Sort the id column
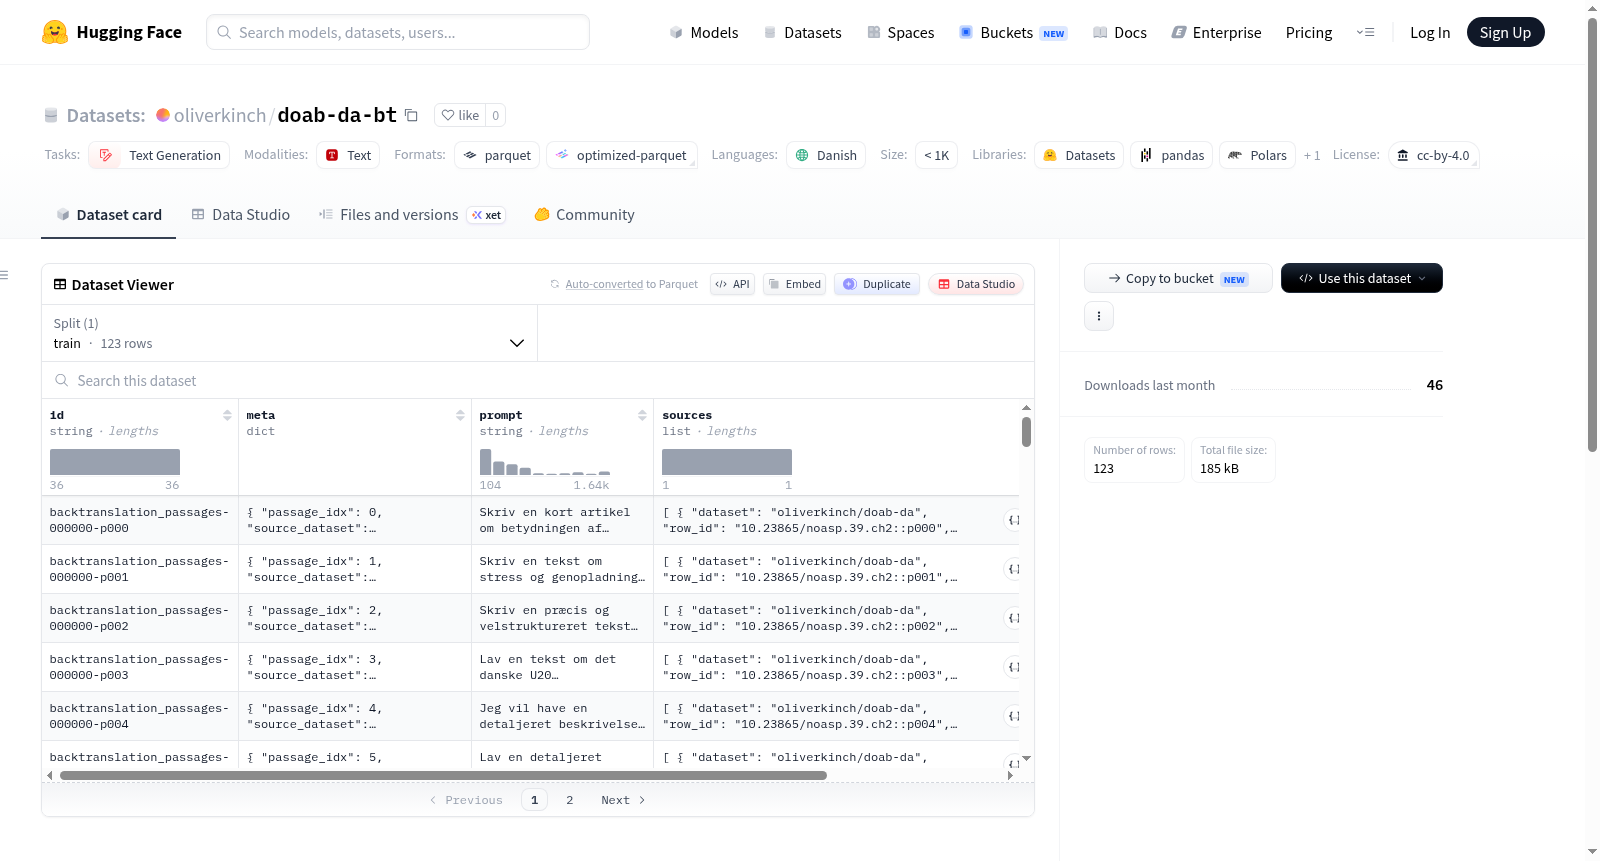Screen dimensions: 1600x861 [x=227, y=415]
